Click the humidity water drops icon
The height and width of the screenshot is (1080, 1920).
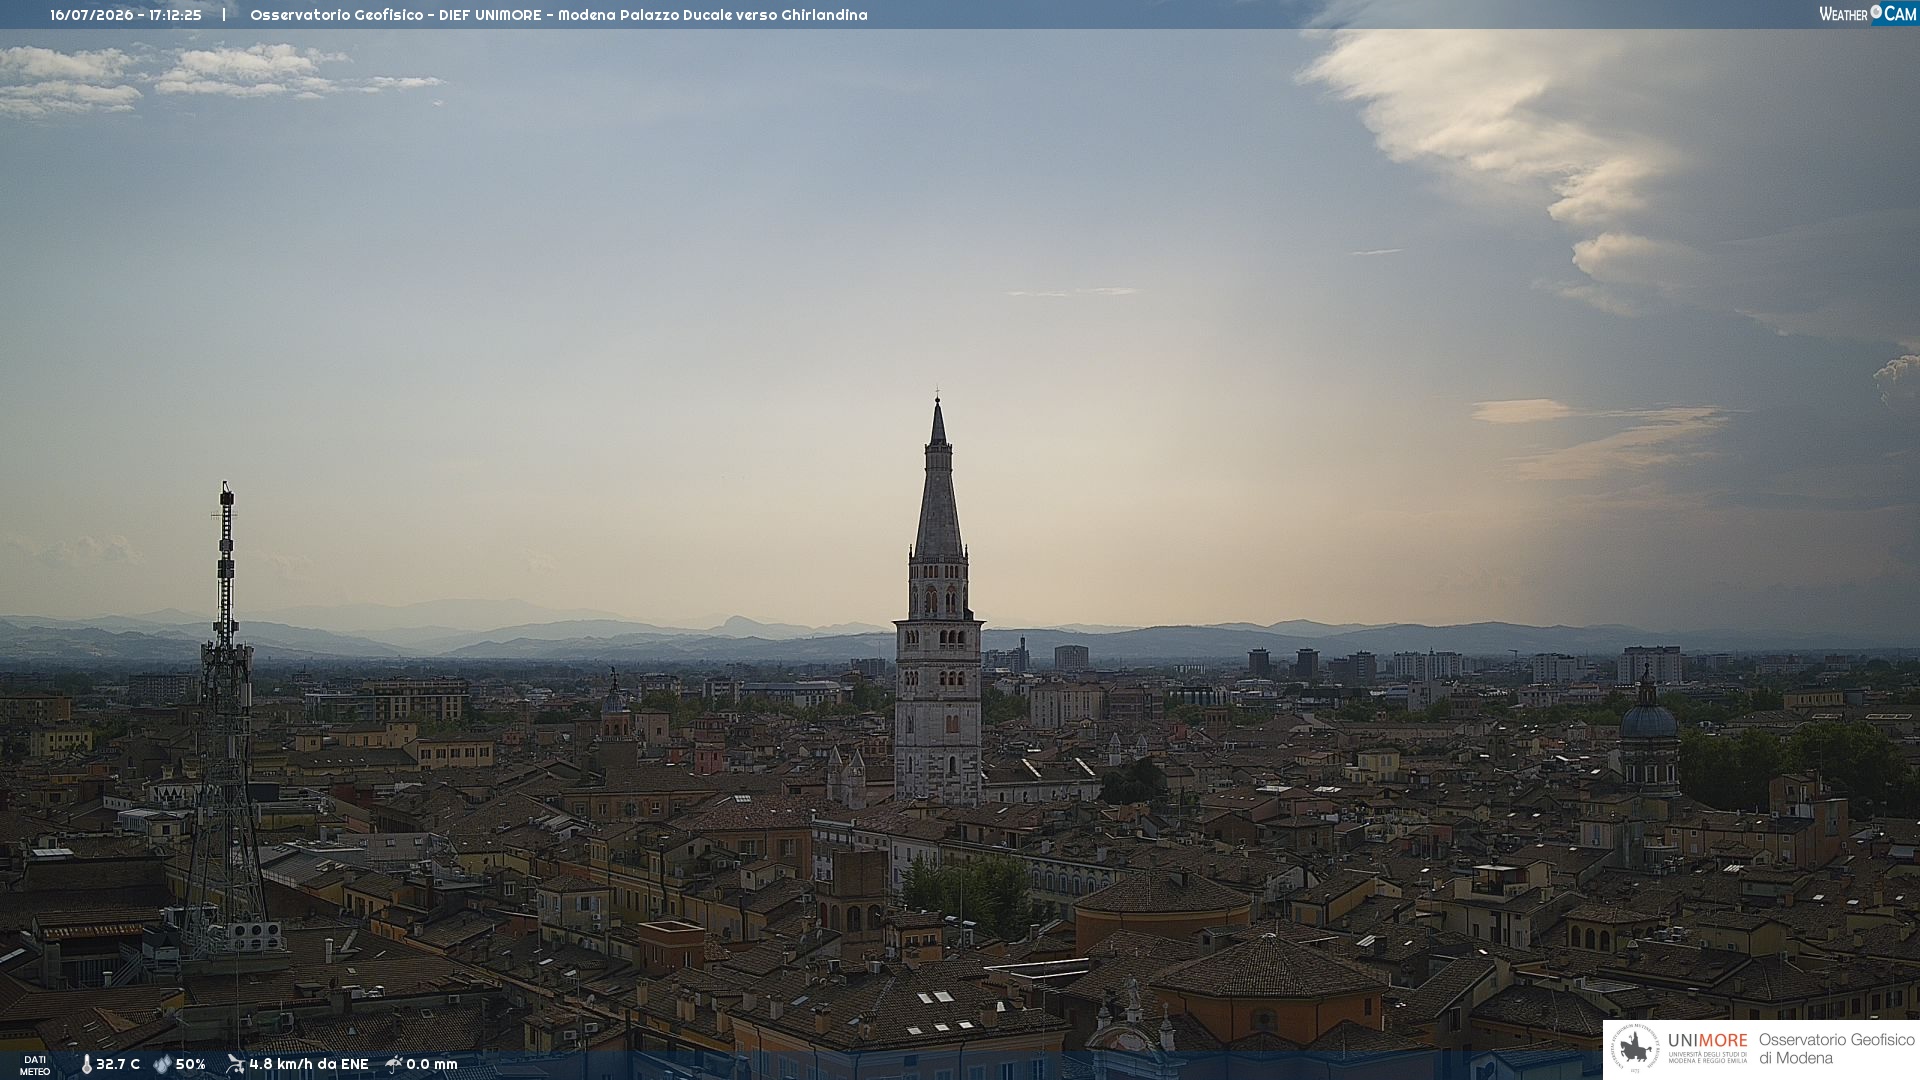coord(162,1065)
